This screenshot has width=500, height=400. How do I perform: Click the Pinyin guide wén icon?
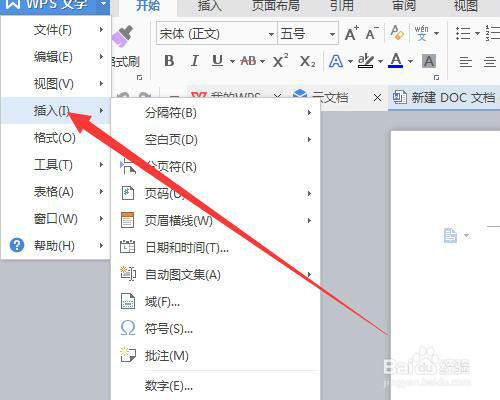pyautogui.click(x=421, y=33)
